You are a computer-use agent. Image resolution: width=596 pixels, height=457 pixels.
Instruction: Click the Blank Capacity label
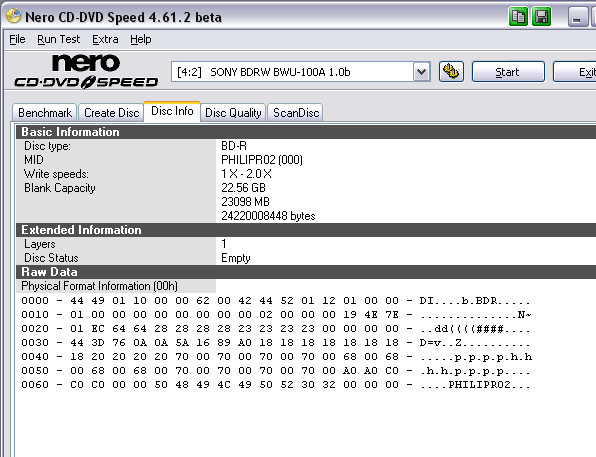(60, 188)
